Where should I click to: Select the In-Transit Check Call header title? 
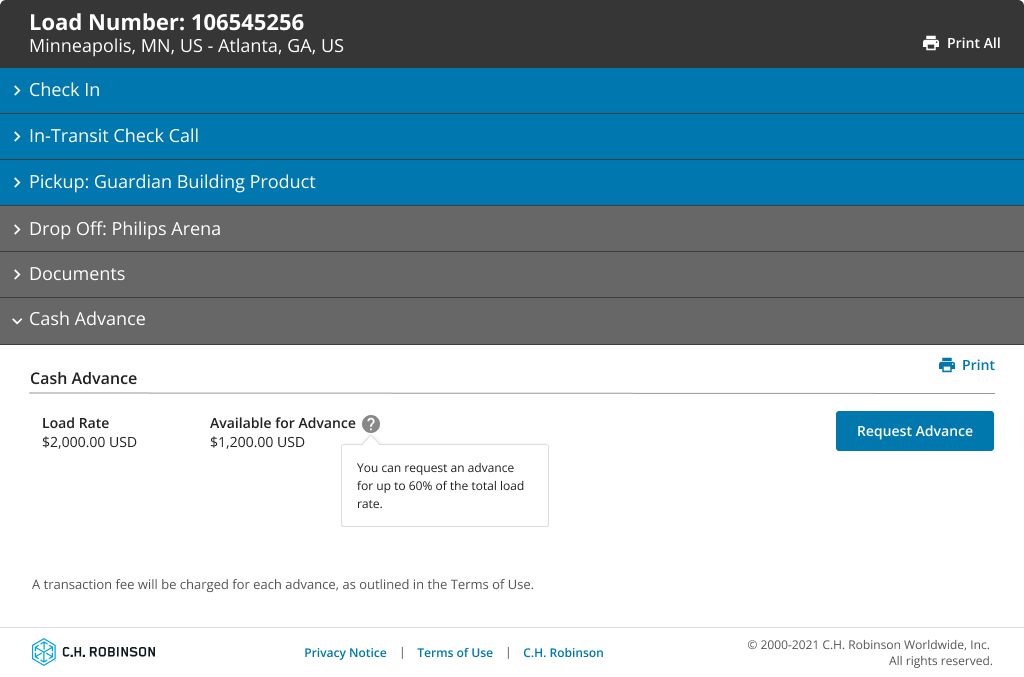click(114, 136)
